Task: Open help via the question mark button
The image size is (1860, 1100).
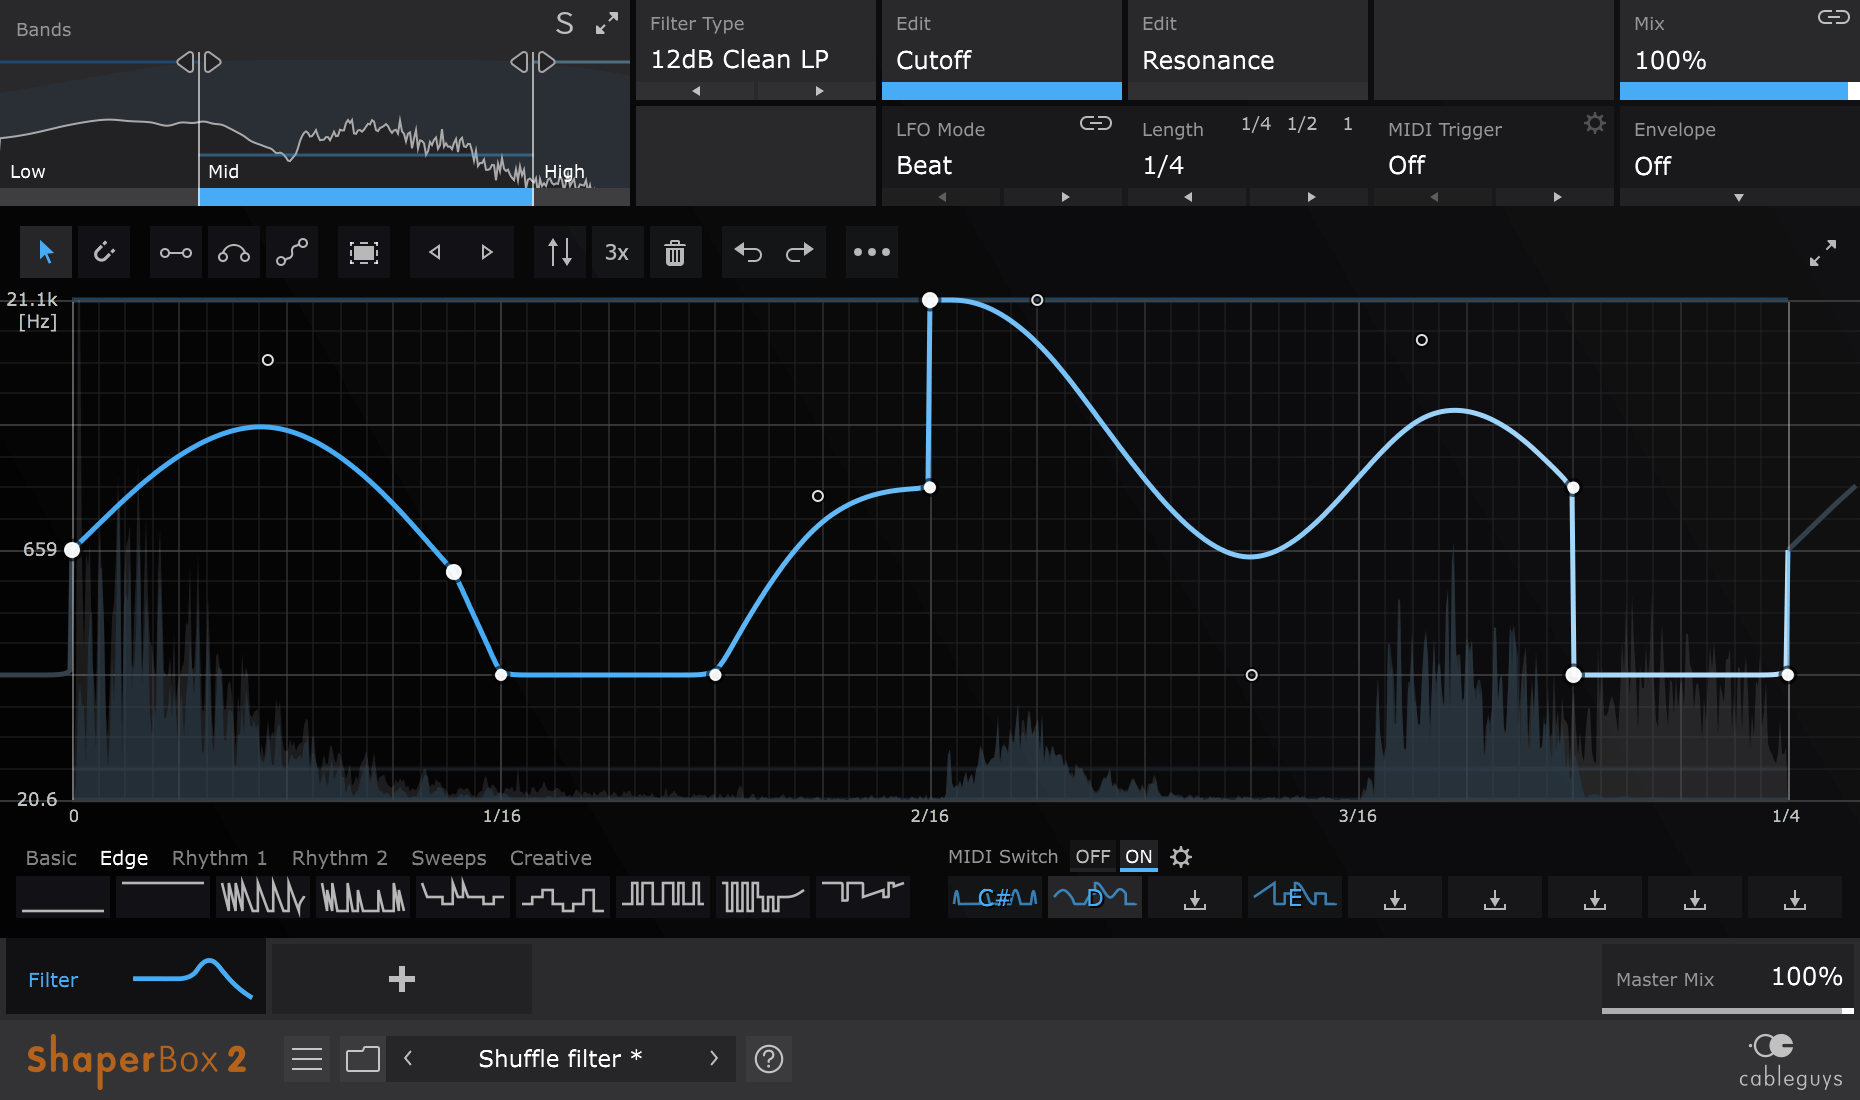Action: click(768, 1058)
